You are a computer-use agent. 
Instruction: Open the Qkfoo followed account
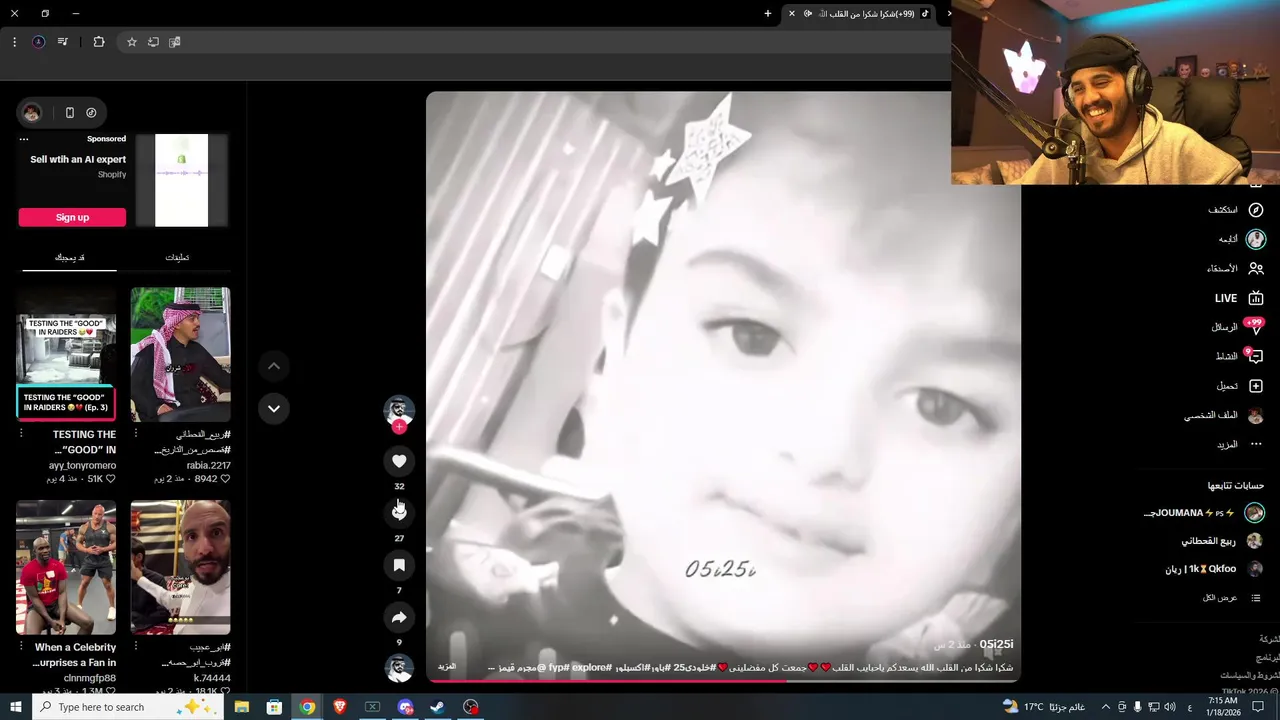[x=1214, y=569]
